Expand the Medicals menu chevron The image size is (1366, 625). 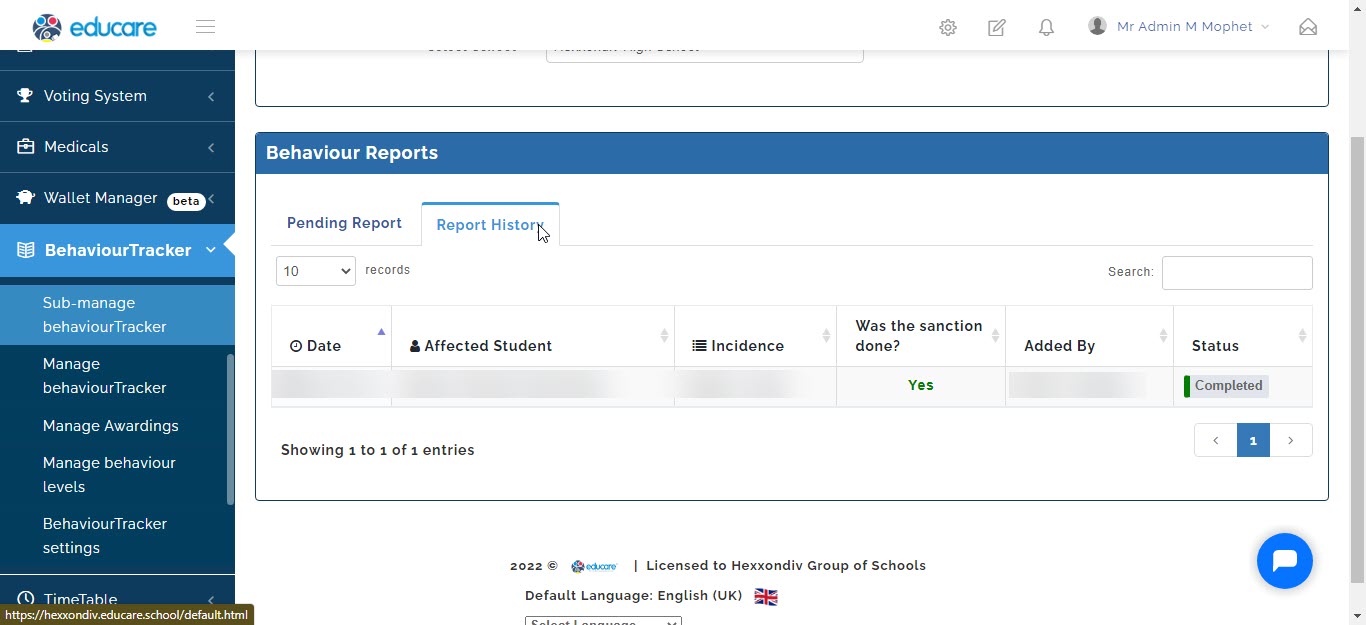point(211,148)
